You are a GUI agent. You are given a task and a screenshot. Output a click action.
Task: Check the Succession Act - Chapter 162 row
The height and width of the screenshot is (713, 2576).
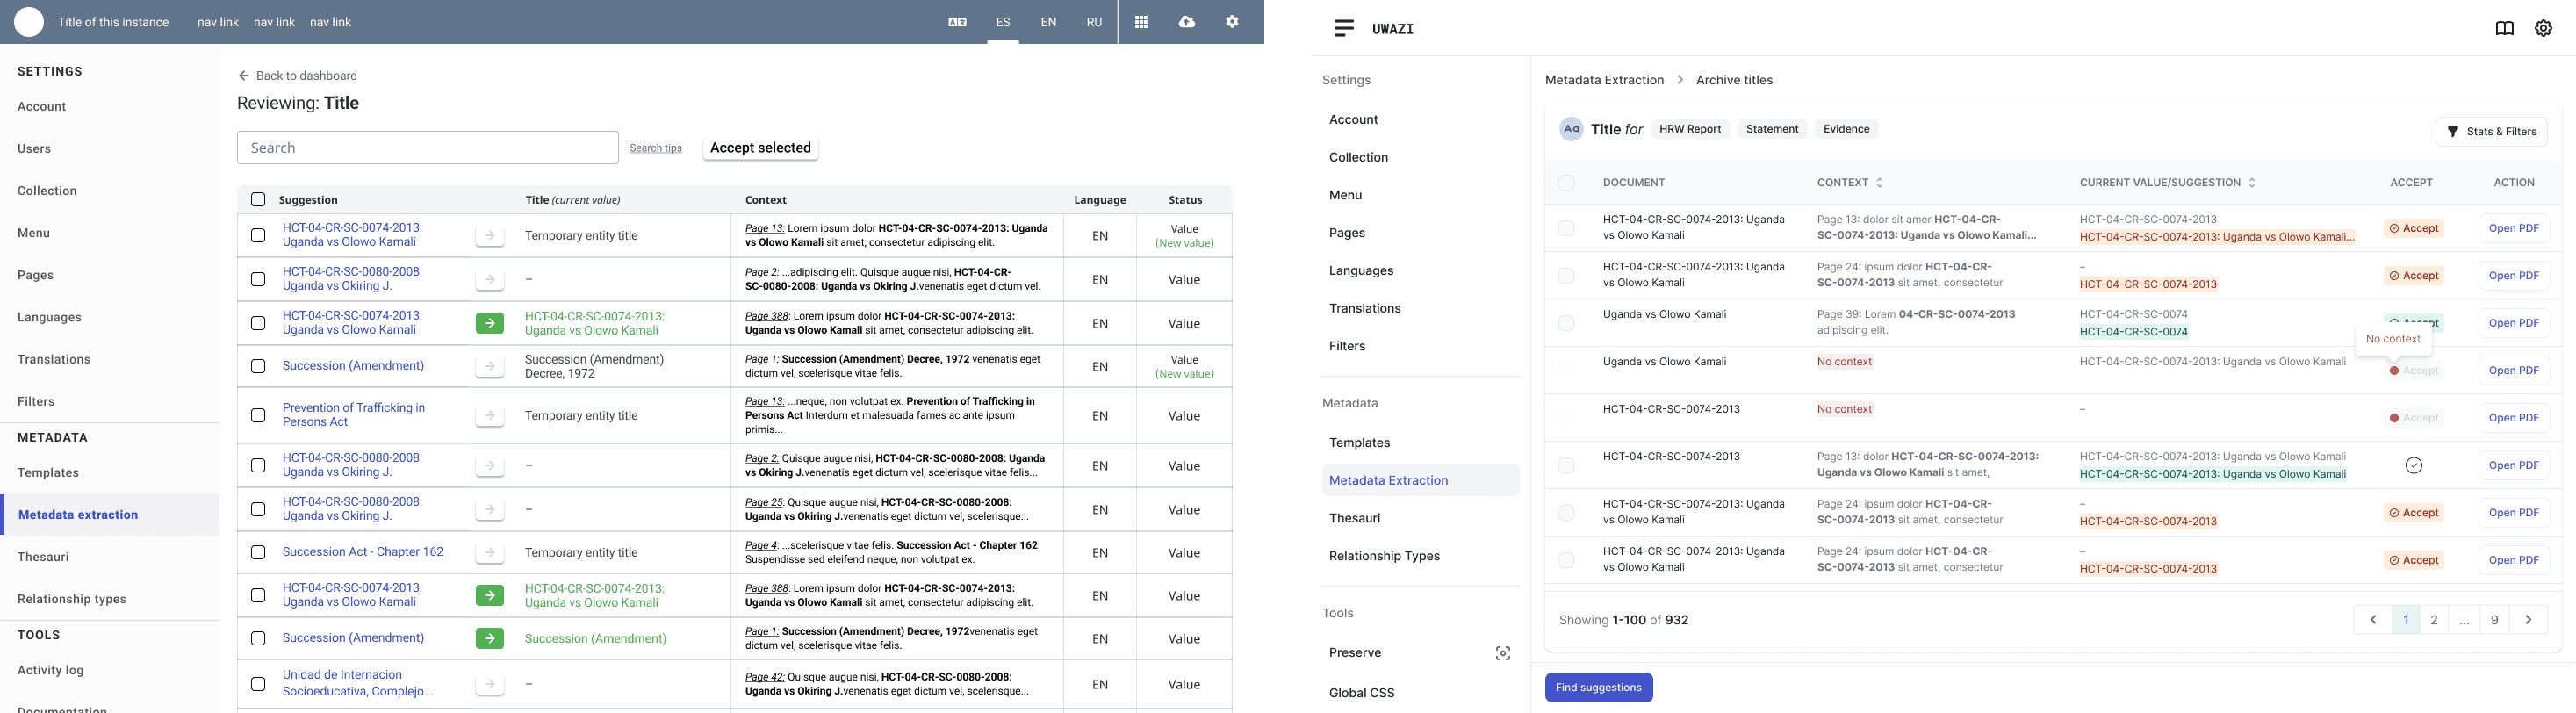tap(258, 552)
